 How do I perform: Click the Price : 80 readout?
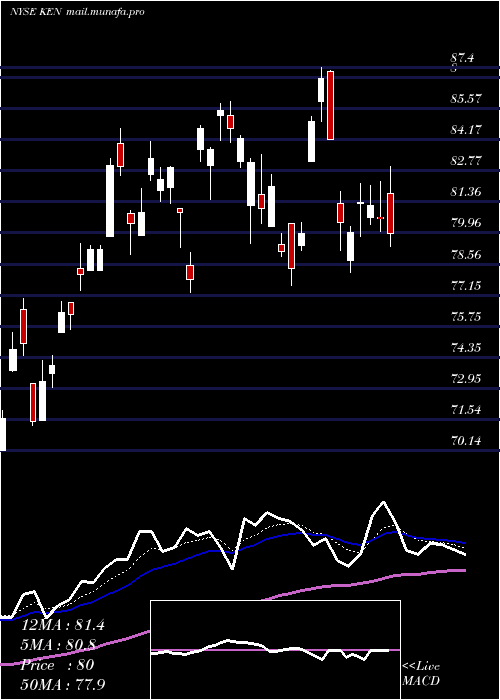[58, 665]
